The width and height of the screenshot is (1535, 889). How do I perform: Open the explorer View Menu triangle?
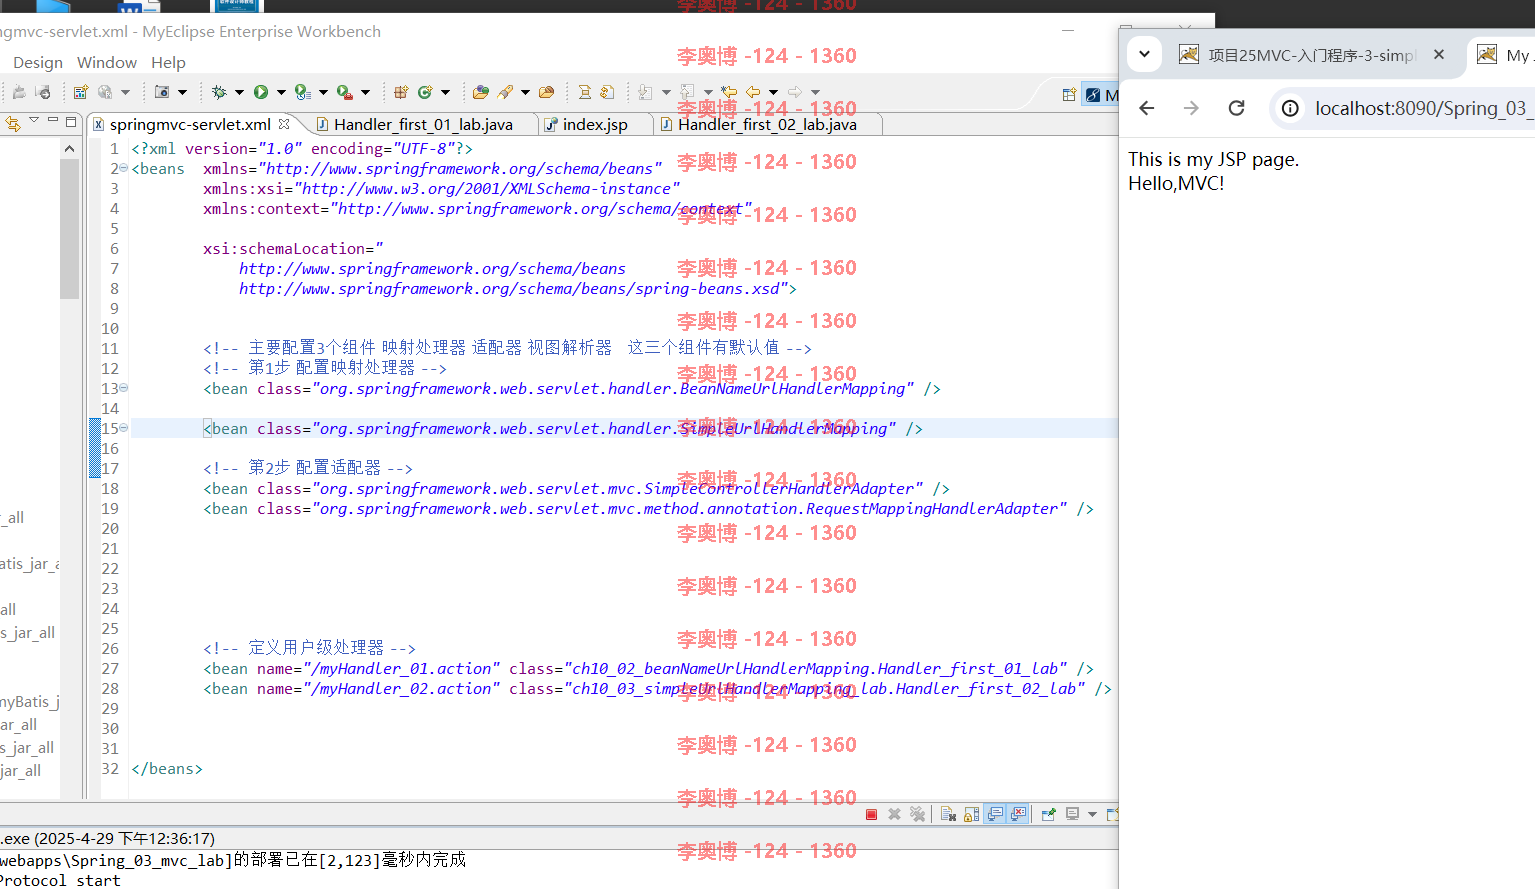[x=34, y=121]
